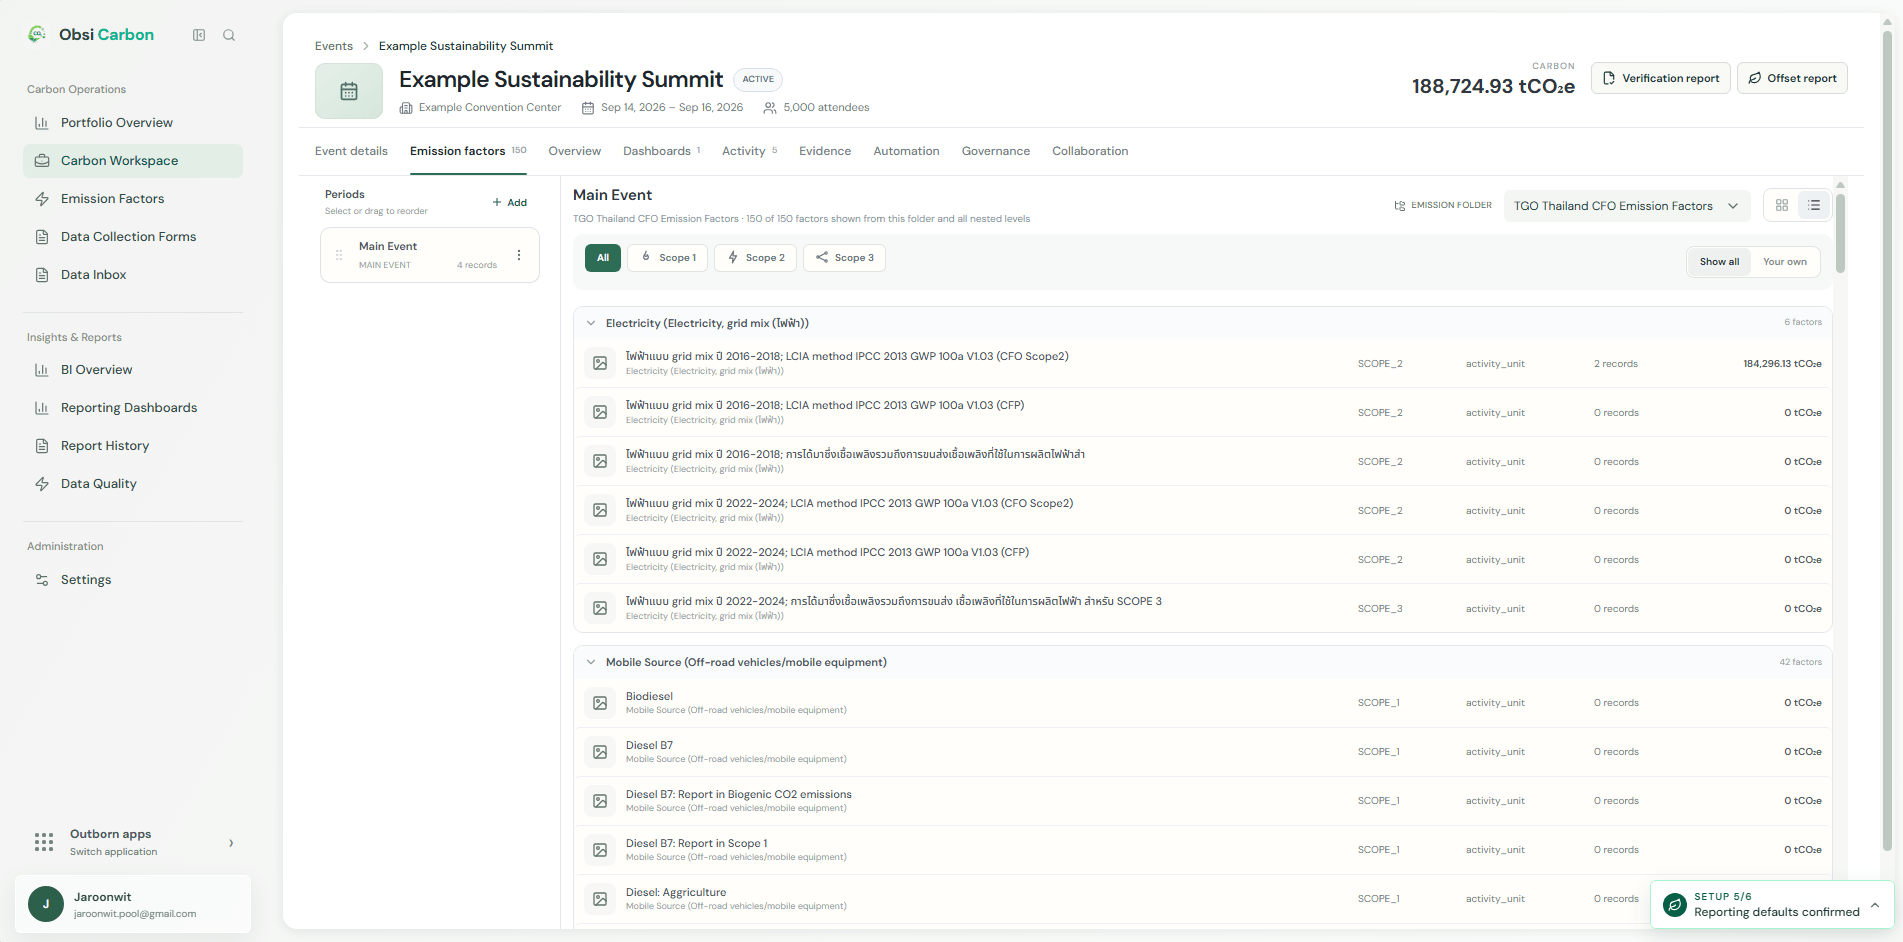1903x942 pixels.
Task: Filter factors by Scope 3
Action: (844, 258)
